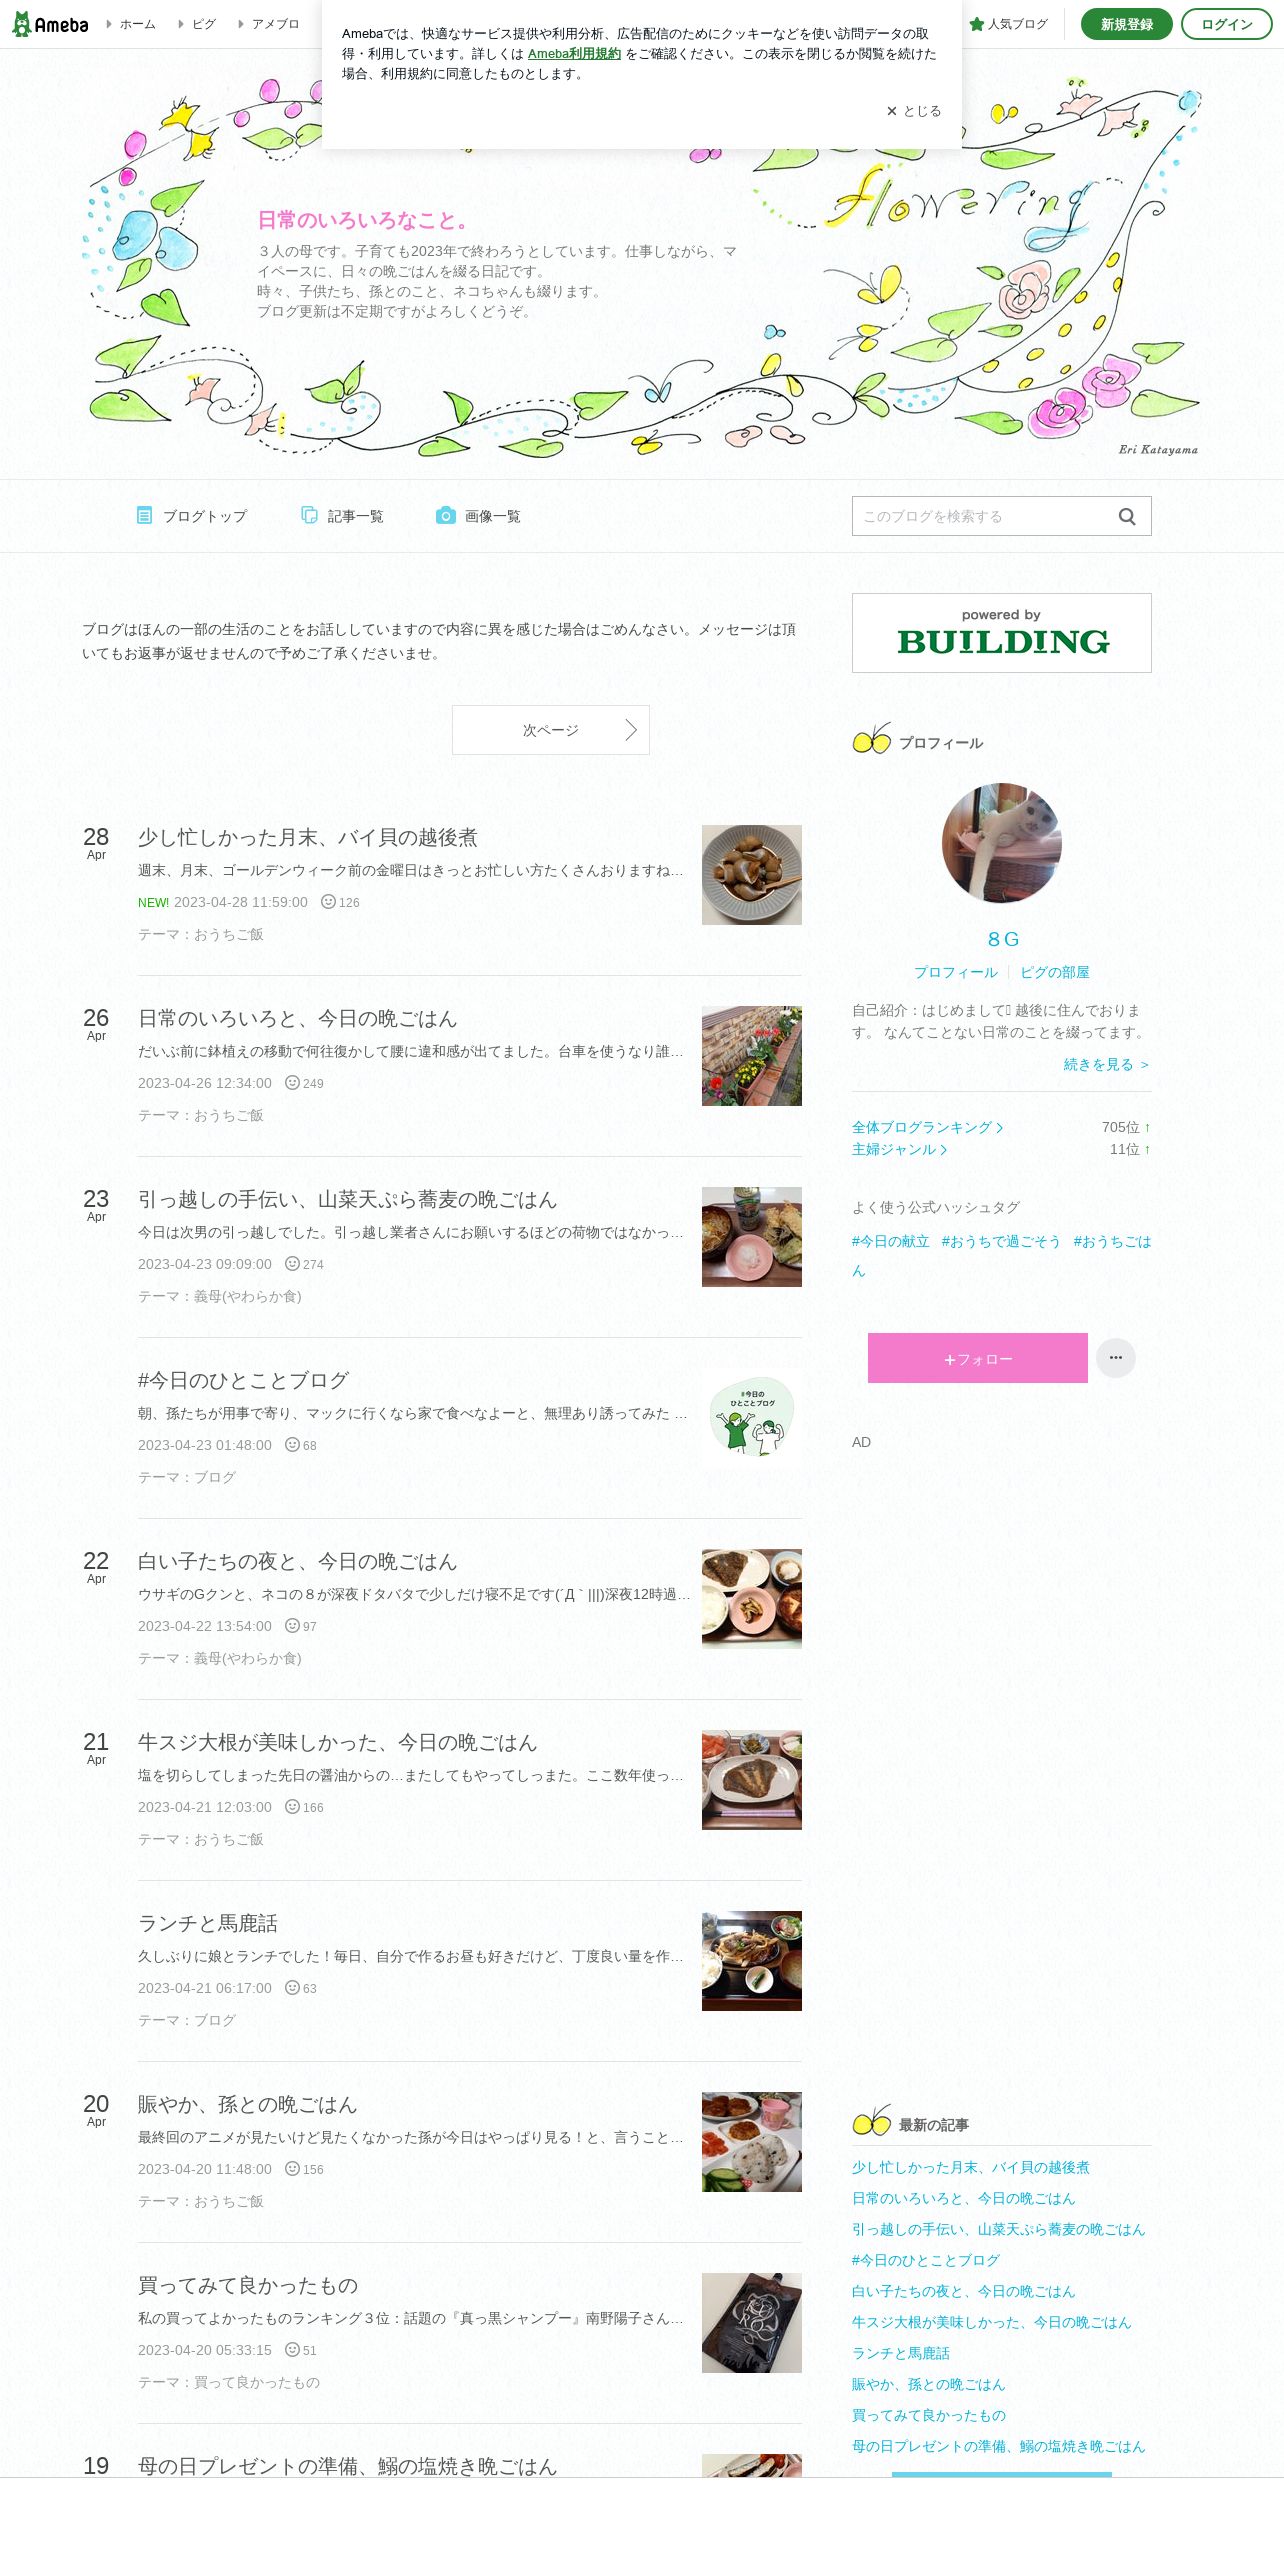
Task: Click the pink フォロー button
Action: 978,1358
